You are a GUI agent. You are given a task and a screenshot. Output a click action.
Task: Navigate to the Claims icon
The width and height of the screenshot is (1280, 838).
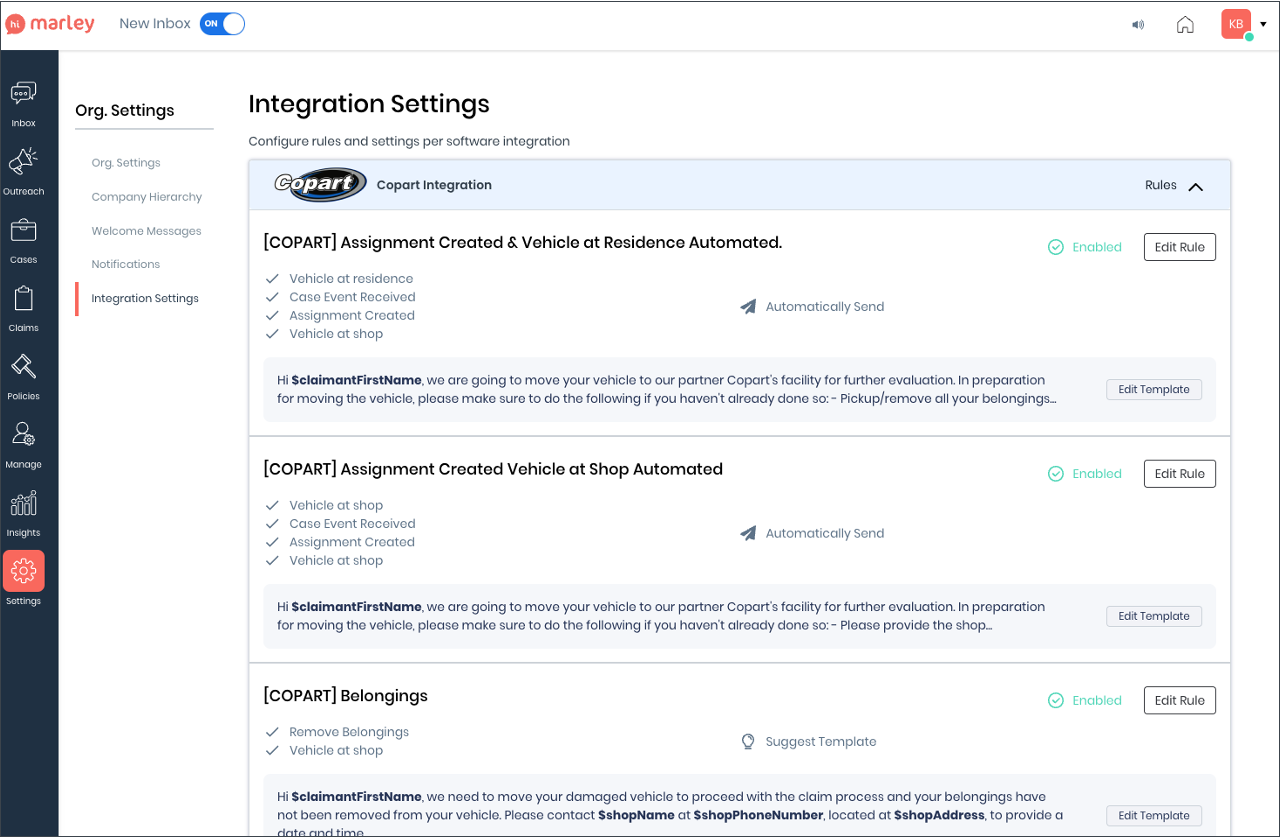[23, 304]
